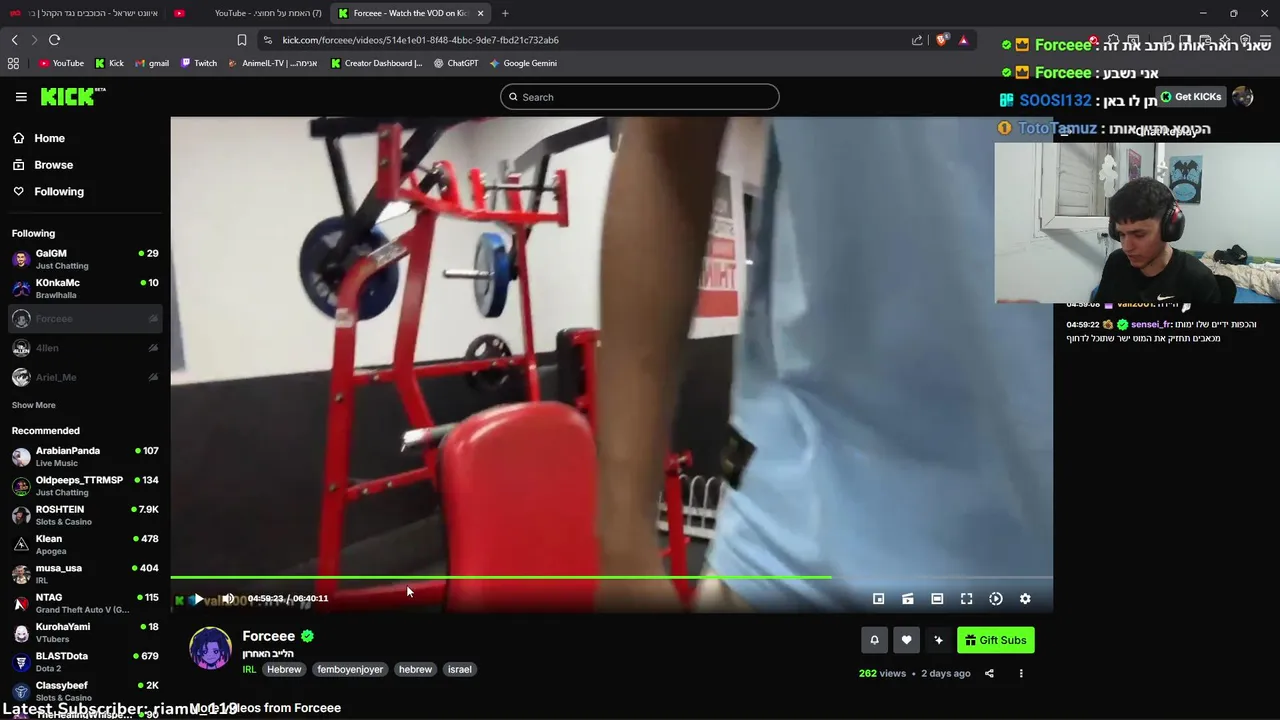Open the three-dot video options menu
The image size is (1280, 720).
click(x=1021, y=673)
